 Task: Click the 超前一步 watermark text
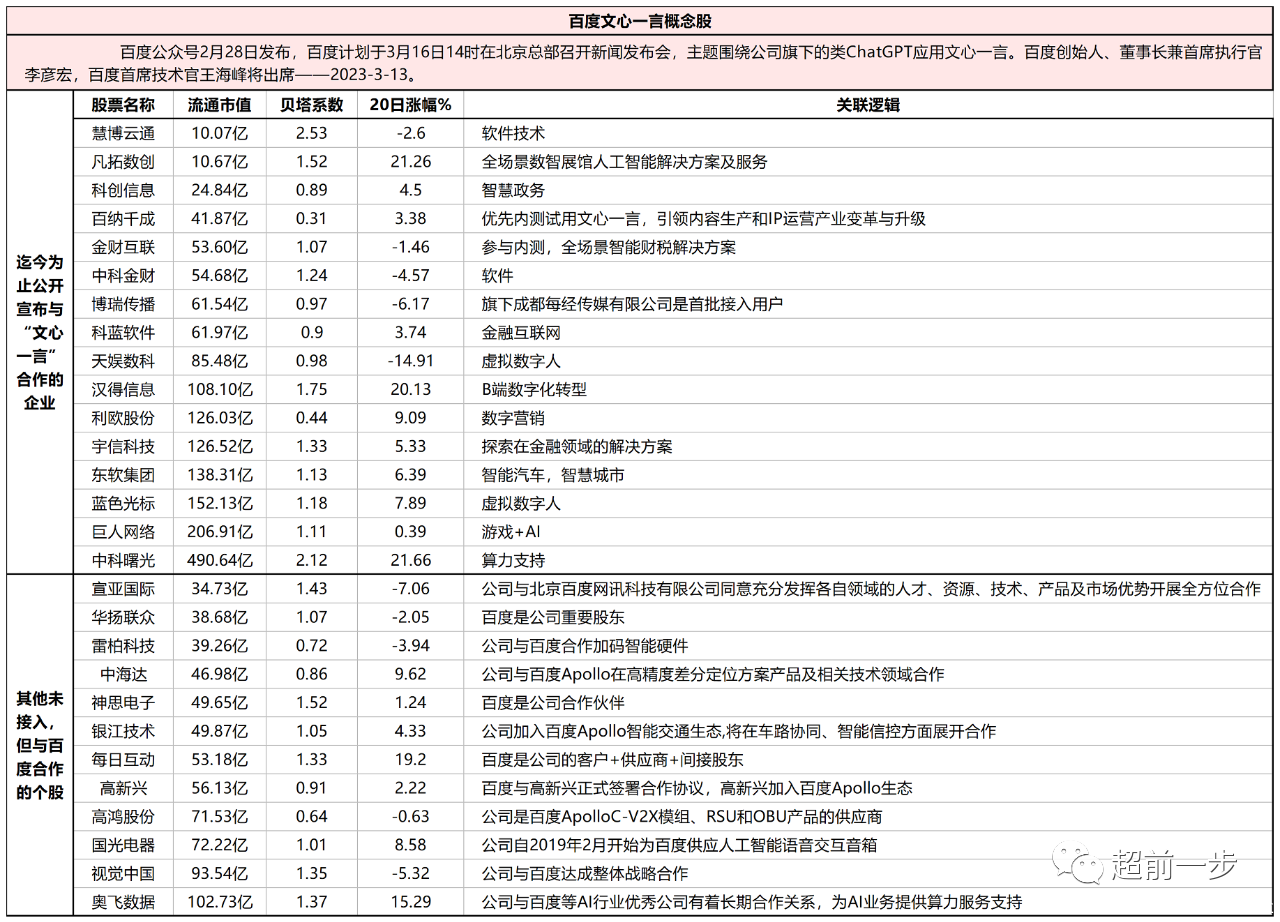1174,863
